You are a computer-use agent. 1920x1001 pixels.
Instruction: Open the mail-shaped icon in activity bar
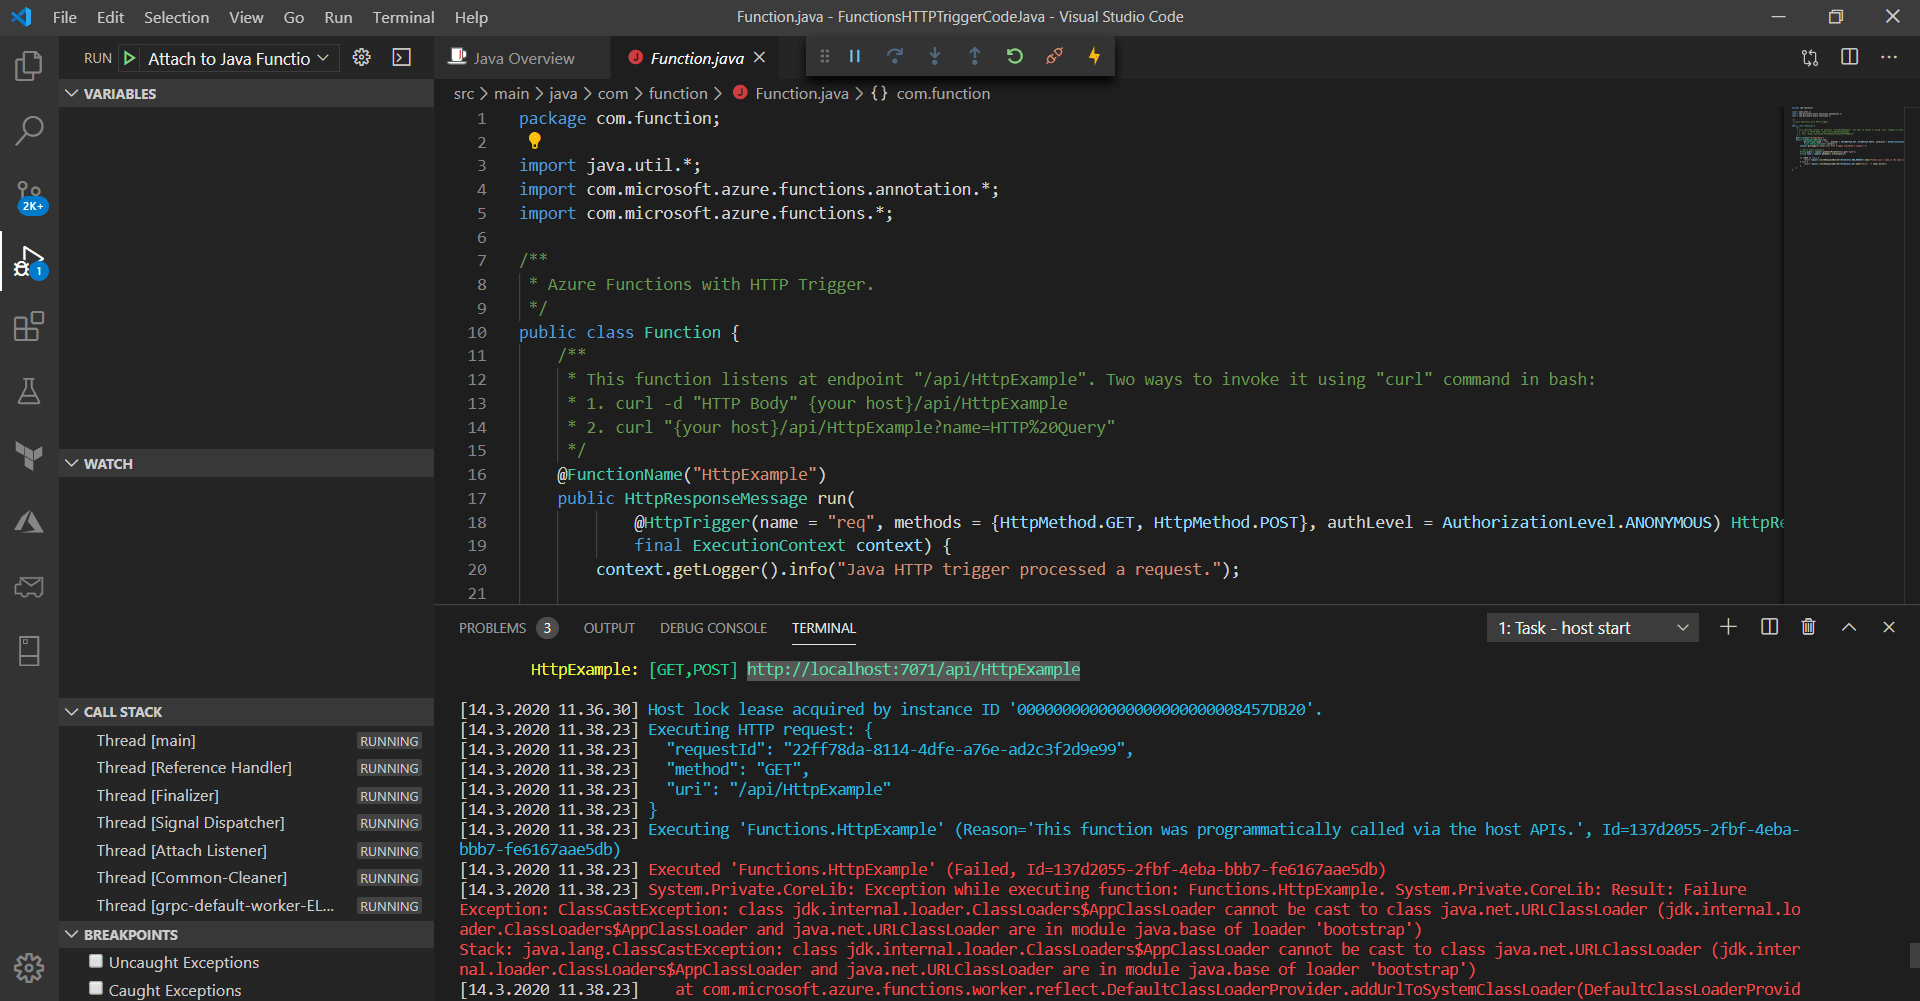[29, 586]
